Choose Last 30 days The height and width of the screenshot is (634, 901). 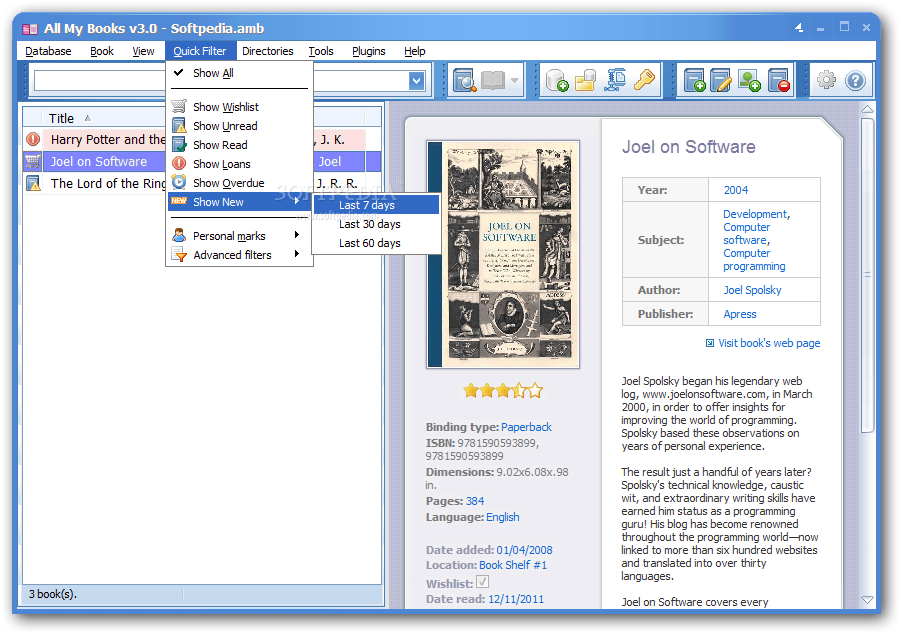click(376, 224)
